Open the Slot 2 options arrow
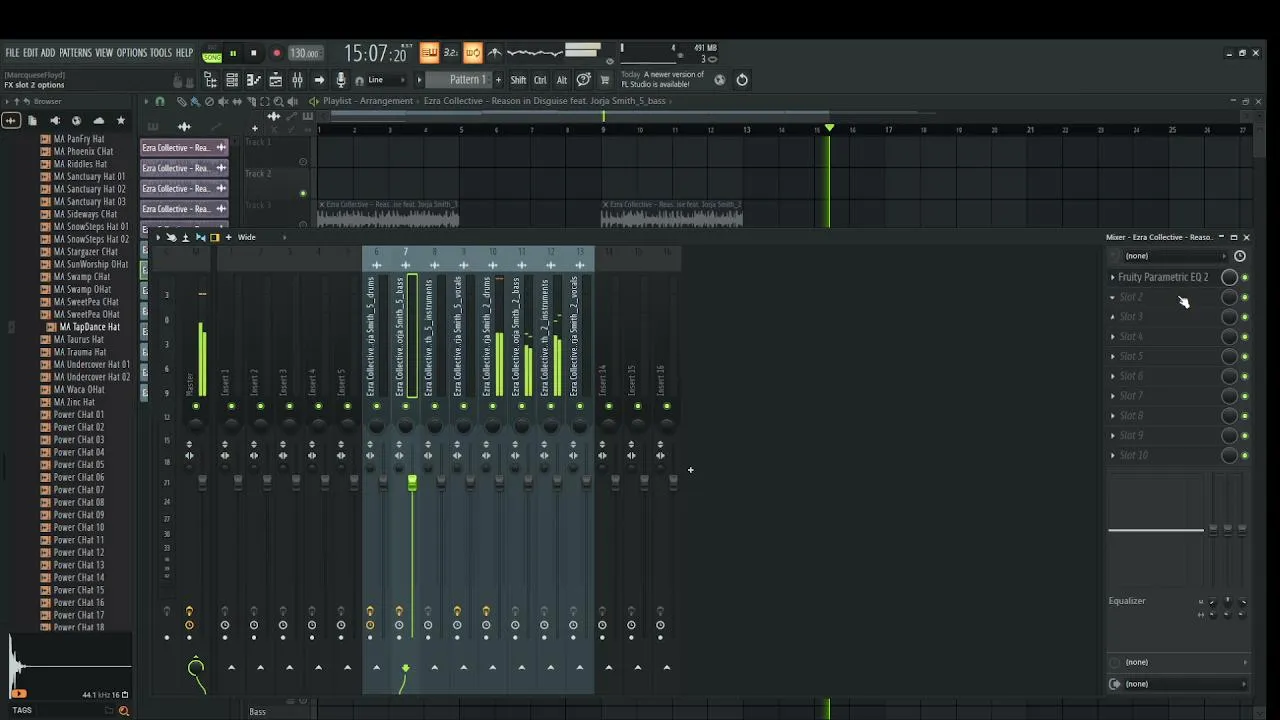1280x720 pixels. pos(1113,297)
